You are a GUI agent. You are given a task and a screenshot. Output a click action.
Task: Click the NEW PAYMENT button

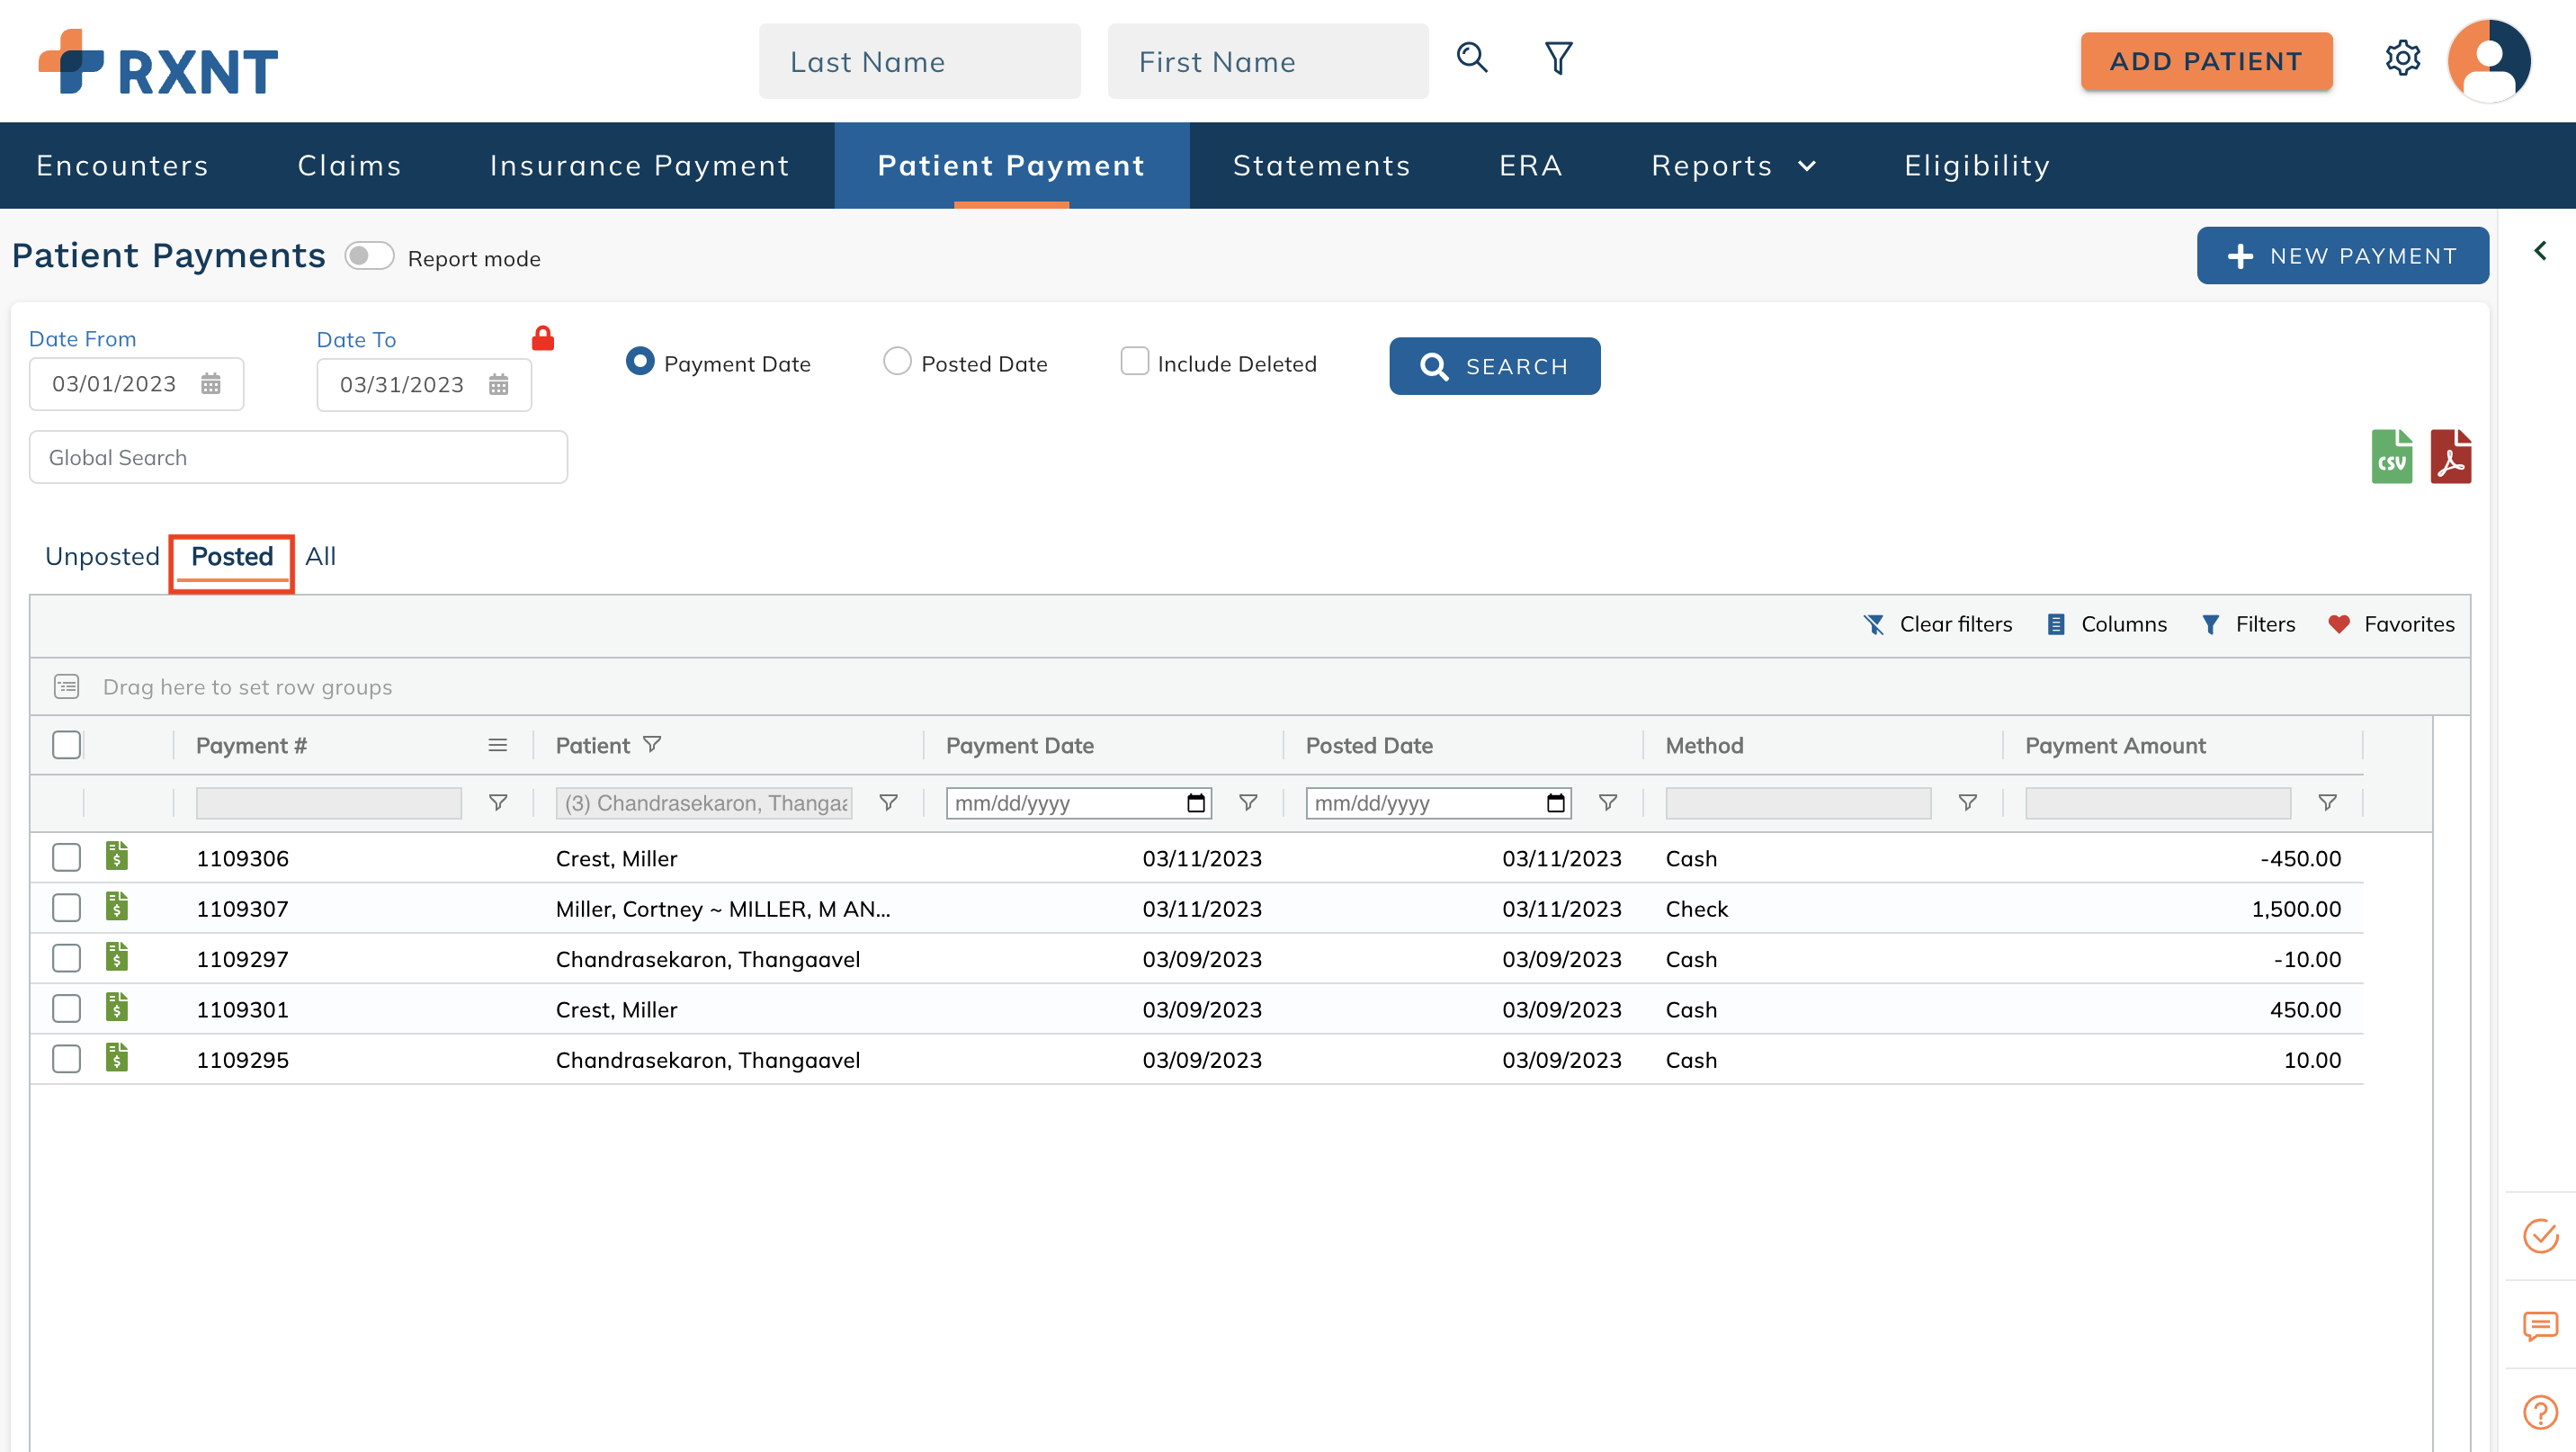pyautogui.click(x=2343, y=256)
